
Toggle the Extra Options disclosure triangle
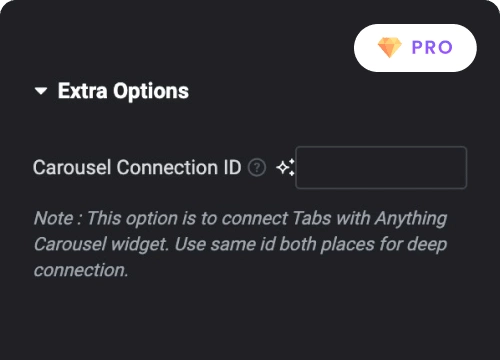pos(41,91)
